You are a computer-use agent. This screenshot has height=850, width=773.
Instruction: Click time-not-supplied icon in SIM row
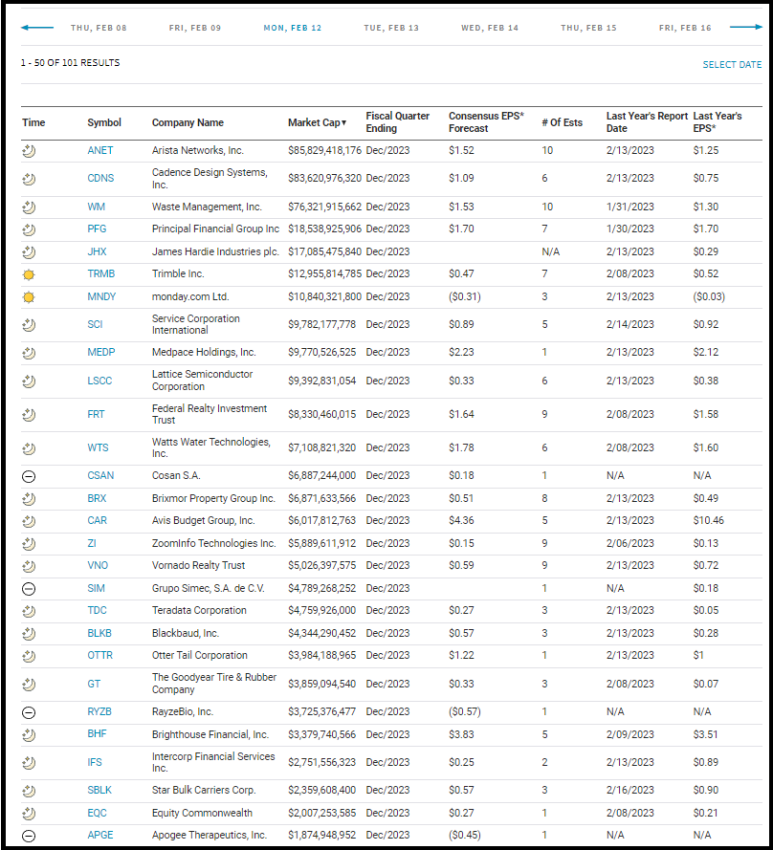coord(29,588)
